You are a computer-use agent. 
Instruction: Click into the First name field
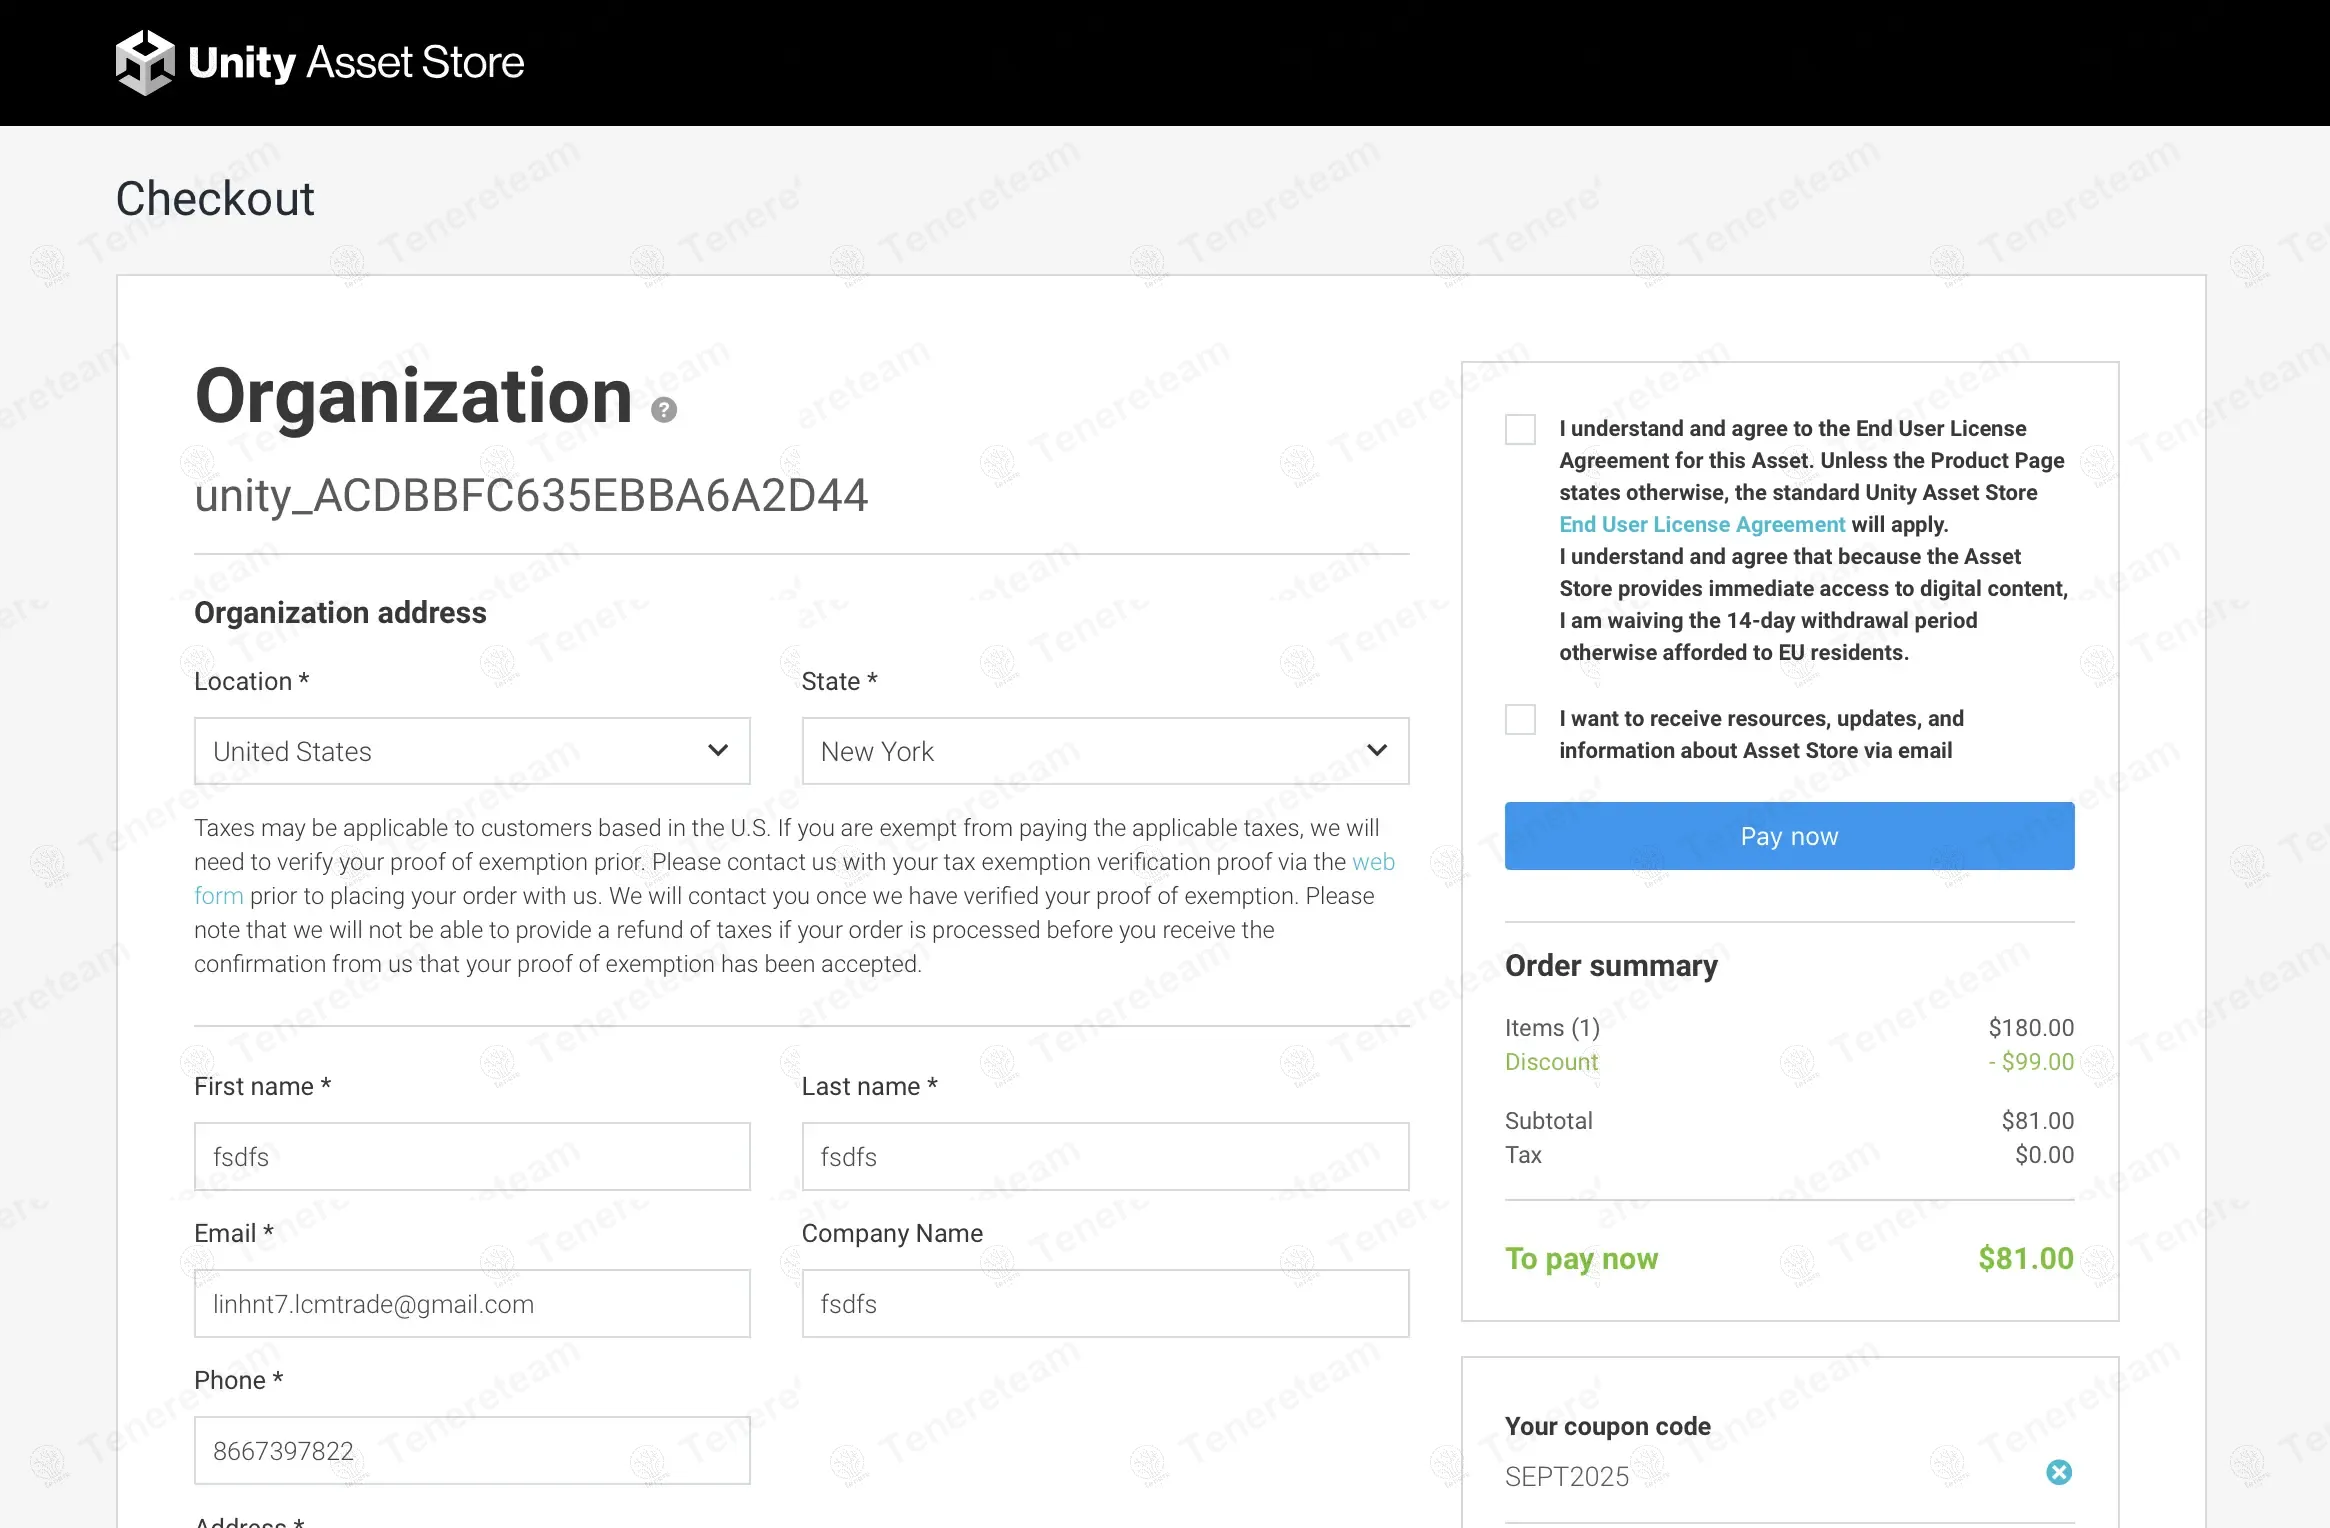point(472,1156)
